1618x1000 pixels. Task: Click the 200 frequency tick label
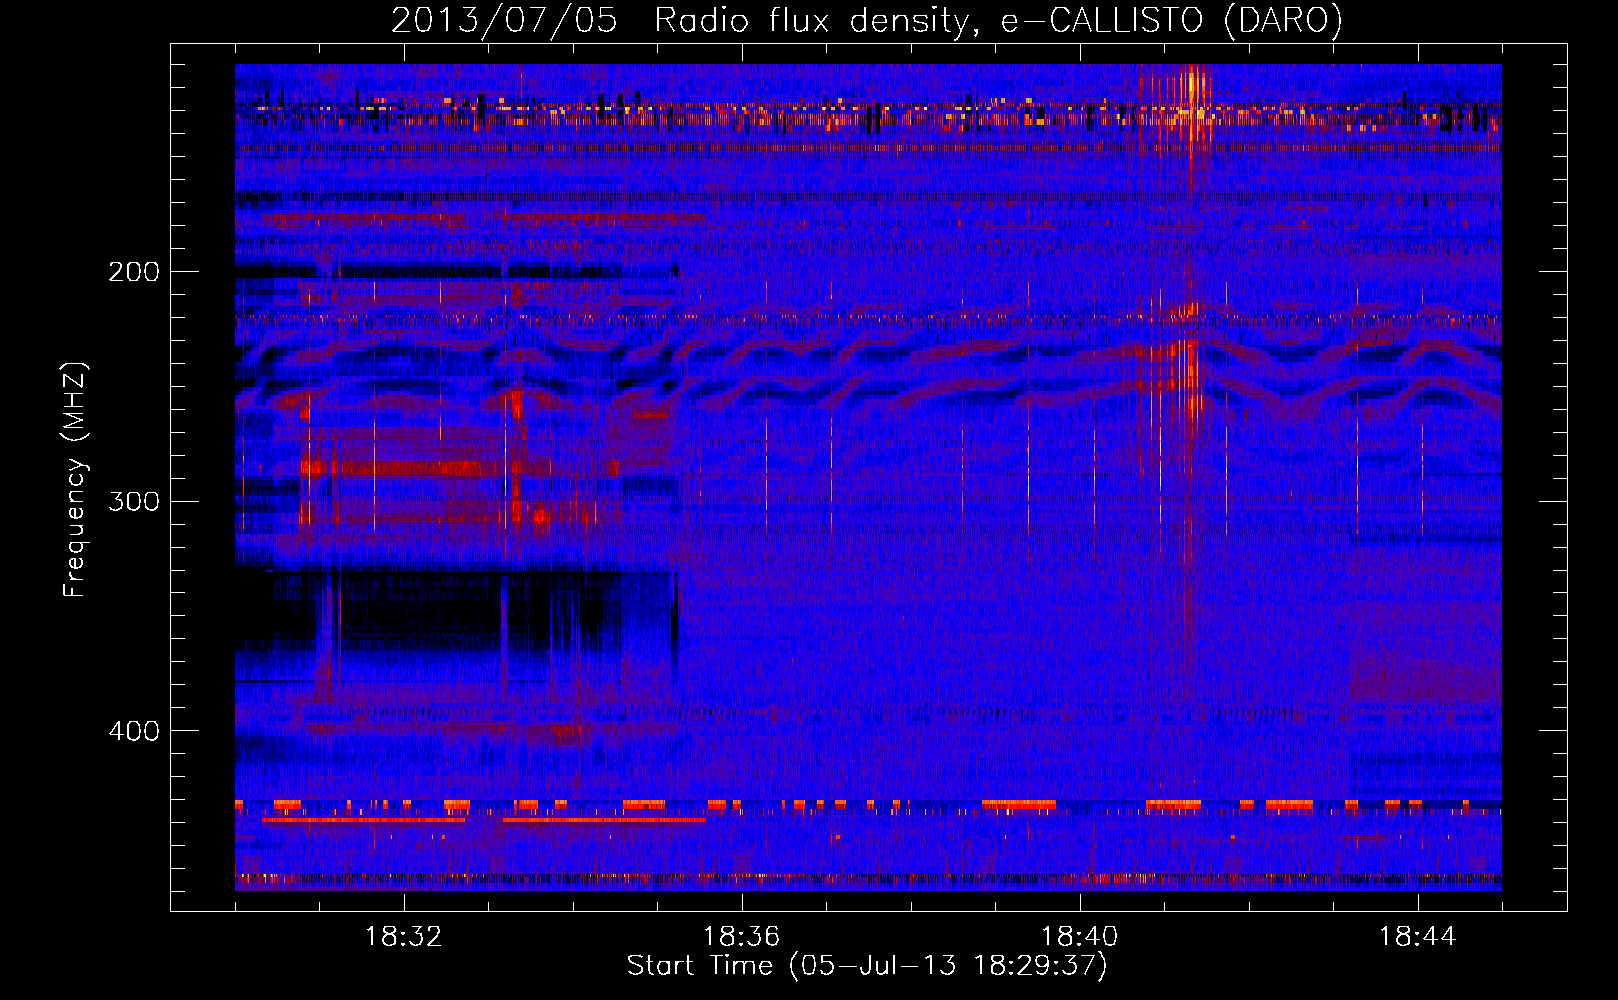(134, 272)
